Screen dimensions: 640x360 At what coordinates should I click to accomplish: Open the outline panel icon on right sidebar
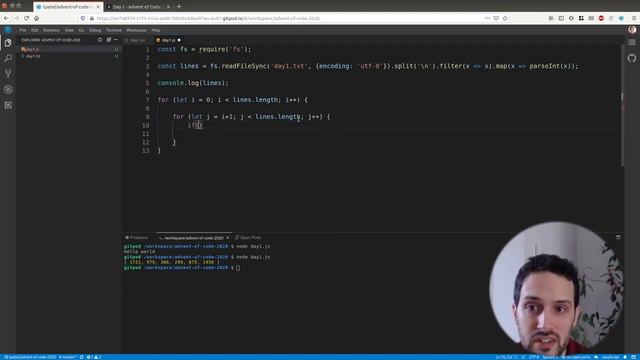(x=632, y=42)
